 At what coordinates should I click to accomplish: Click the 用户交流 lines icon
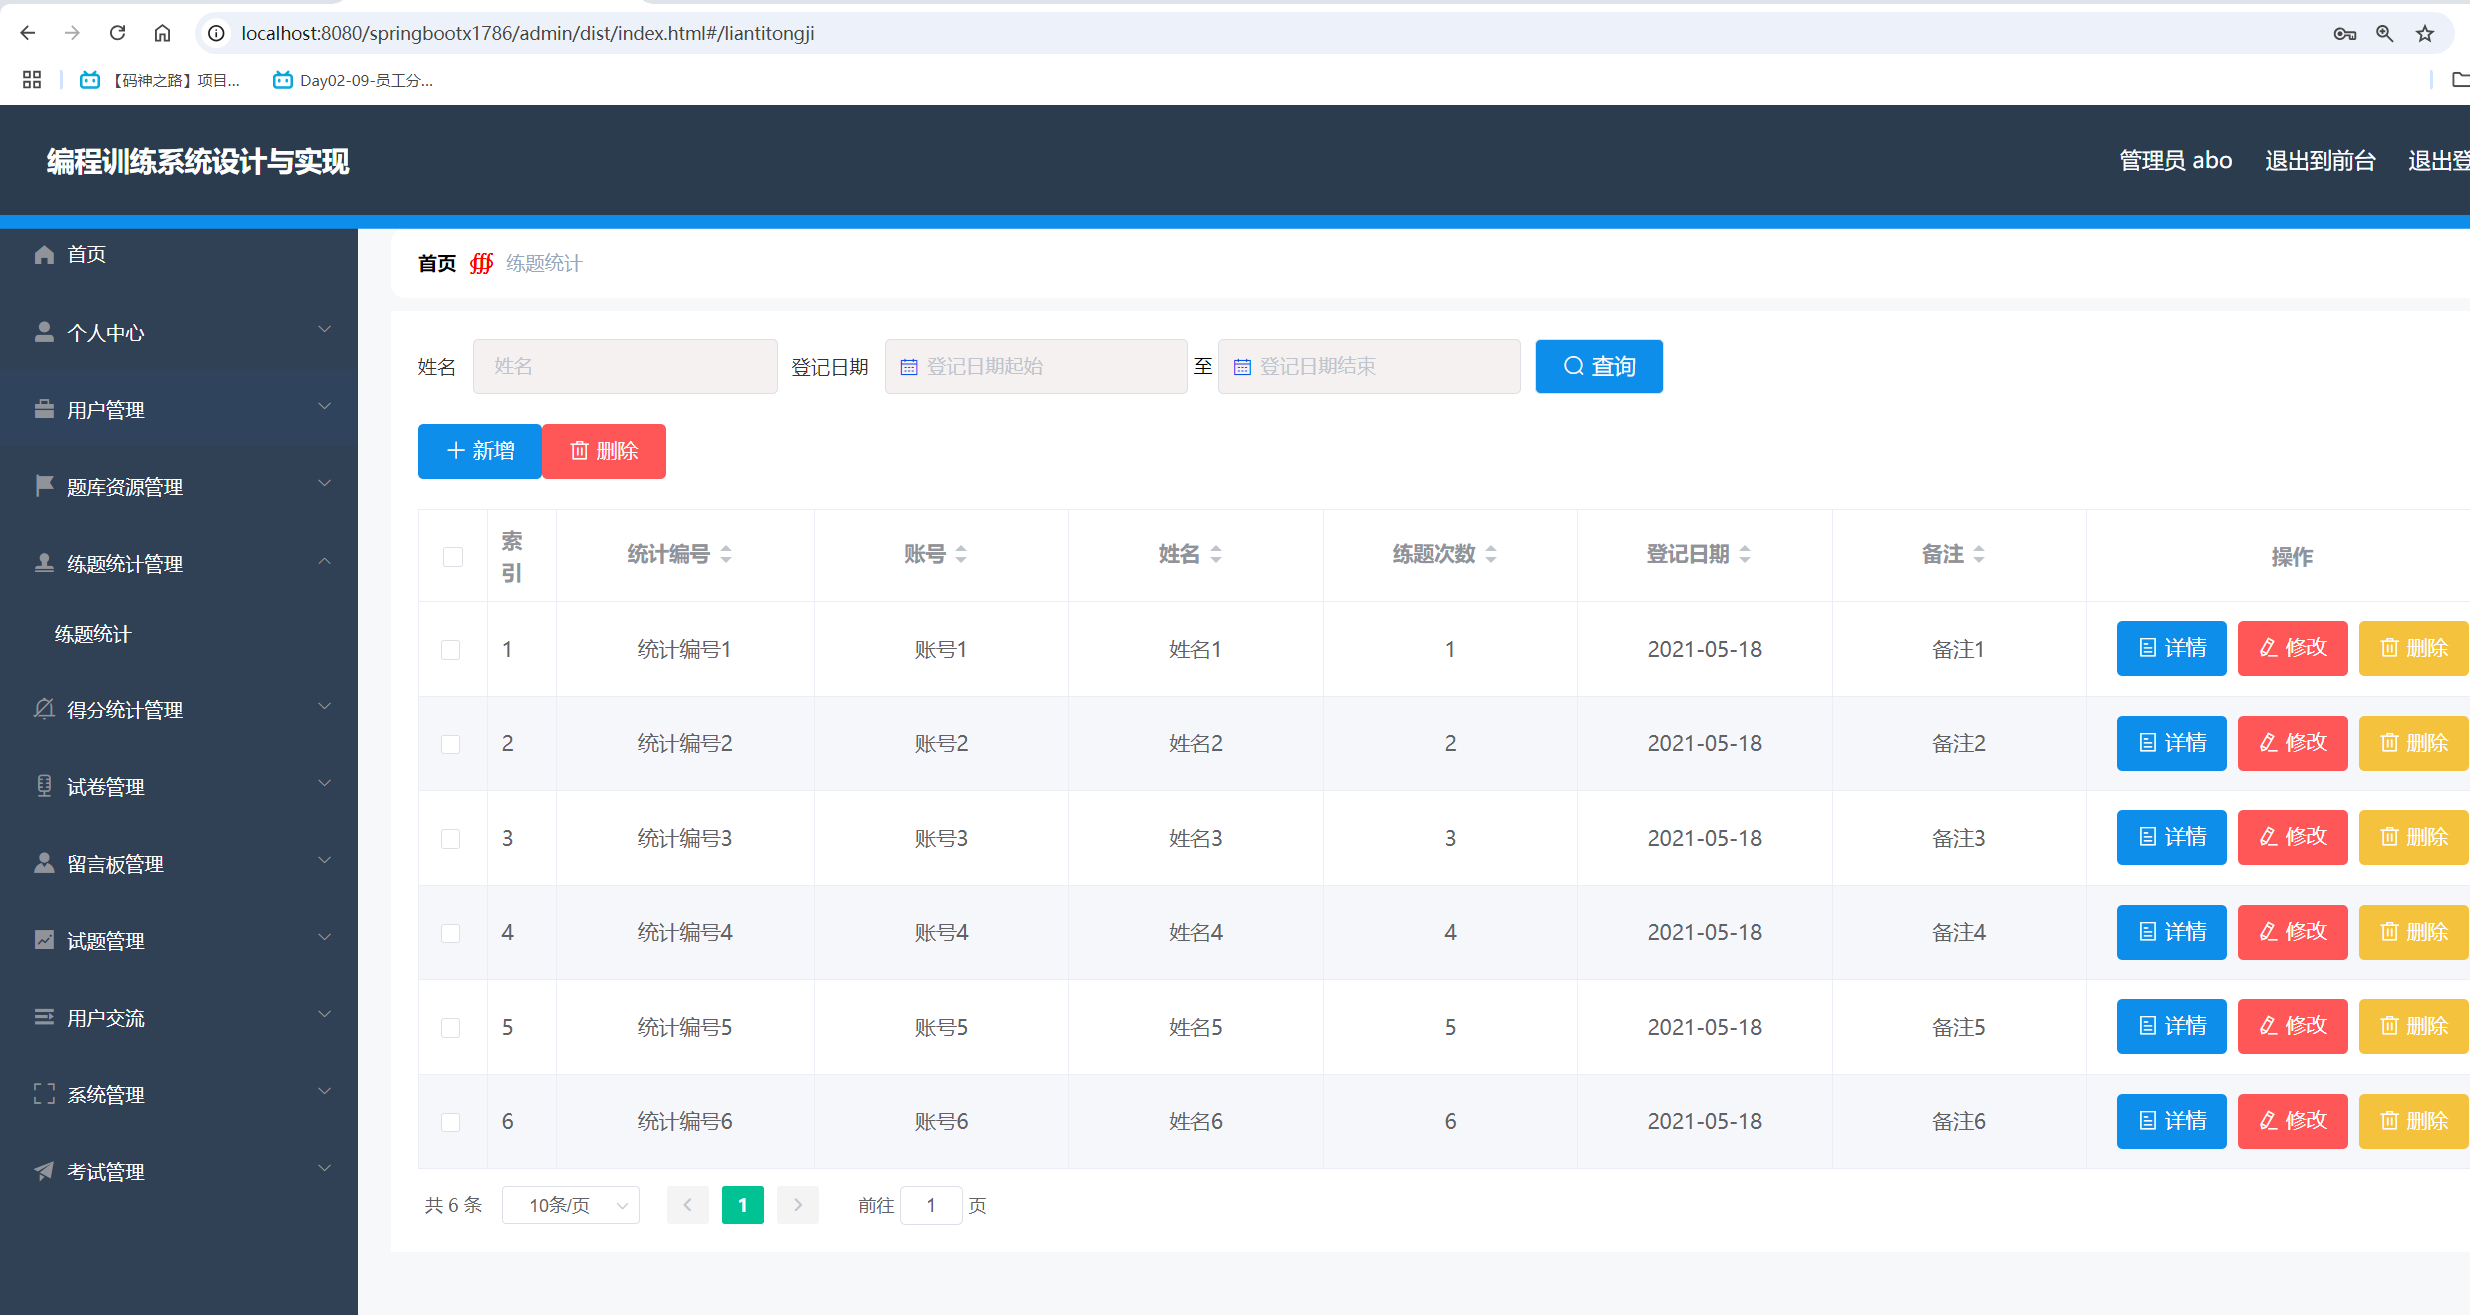[x=44, y=1017]
